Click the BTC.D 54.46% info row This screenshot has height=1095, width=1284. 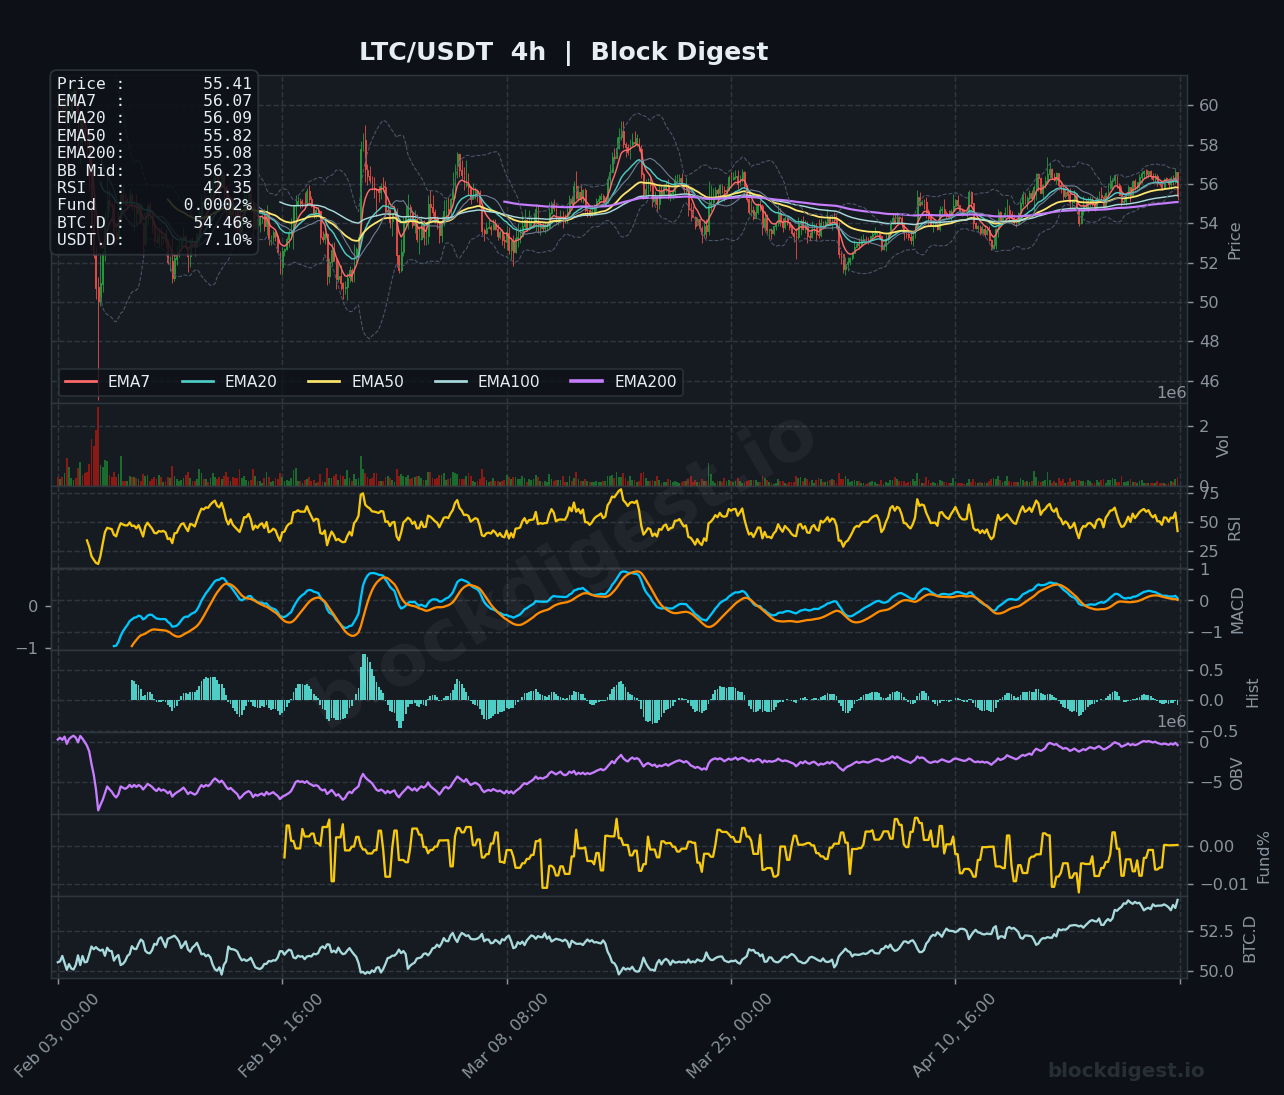click(154, 223)
